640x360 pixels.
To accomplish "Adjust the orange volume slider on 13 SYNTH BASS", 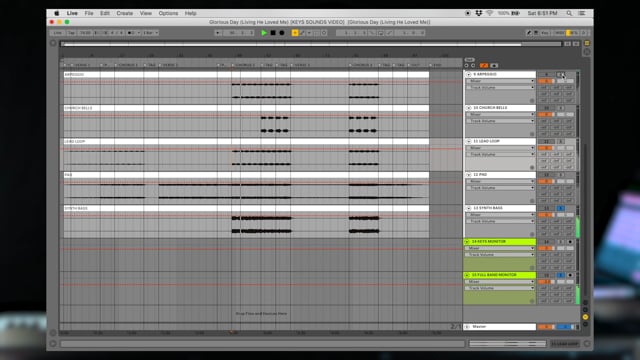I will (546, 215).
